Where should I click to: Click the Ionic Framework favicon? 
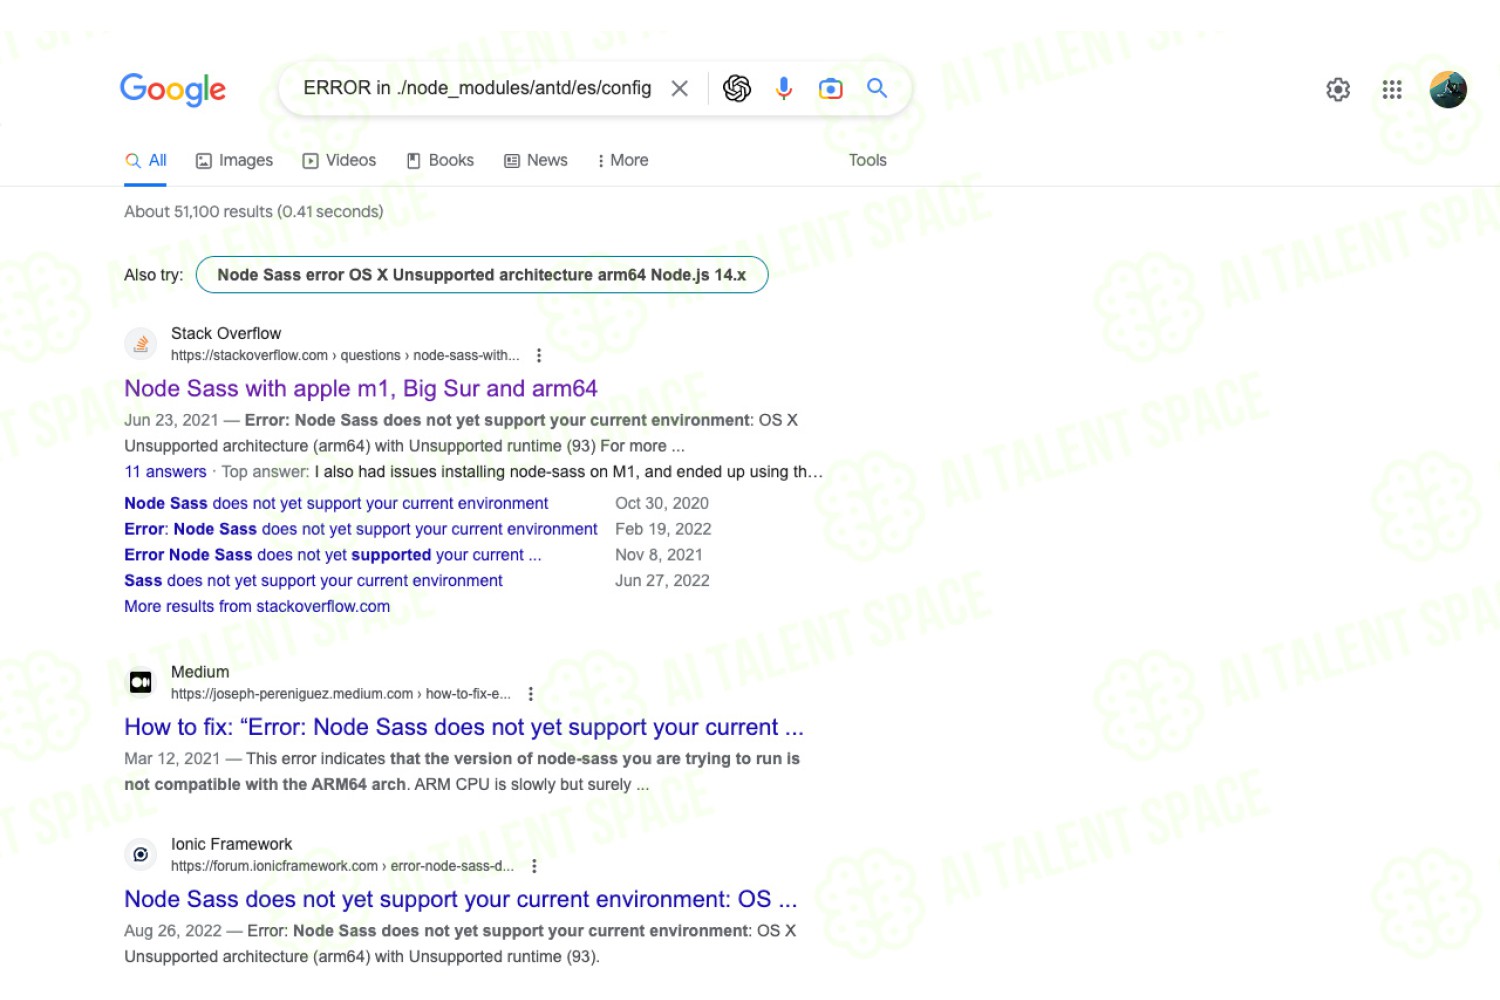click(x=141, y=854)
